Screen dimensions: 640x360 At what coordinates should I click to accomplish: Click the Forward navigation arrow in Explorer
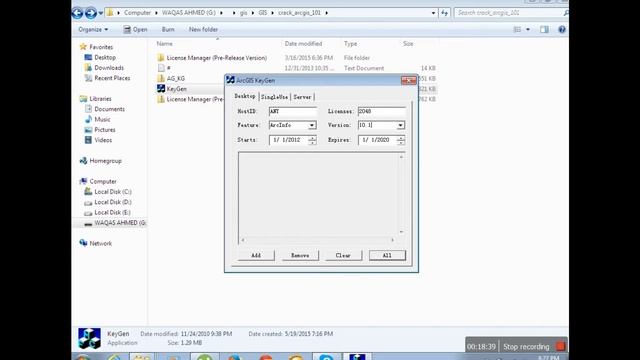coord(91,13)
